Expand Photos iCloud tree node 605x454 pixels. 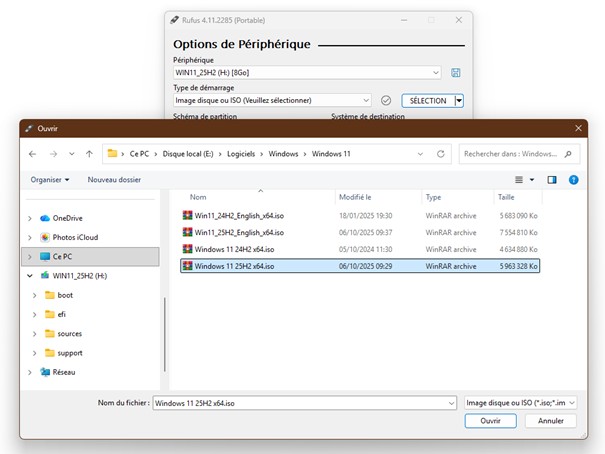(30, 238)
